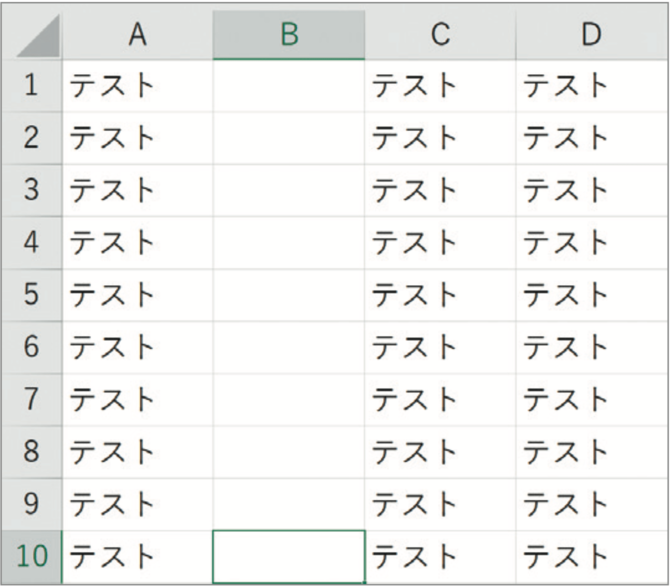Select row 5 header
670x587 pixels.
[32, 295]
